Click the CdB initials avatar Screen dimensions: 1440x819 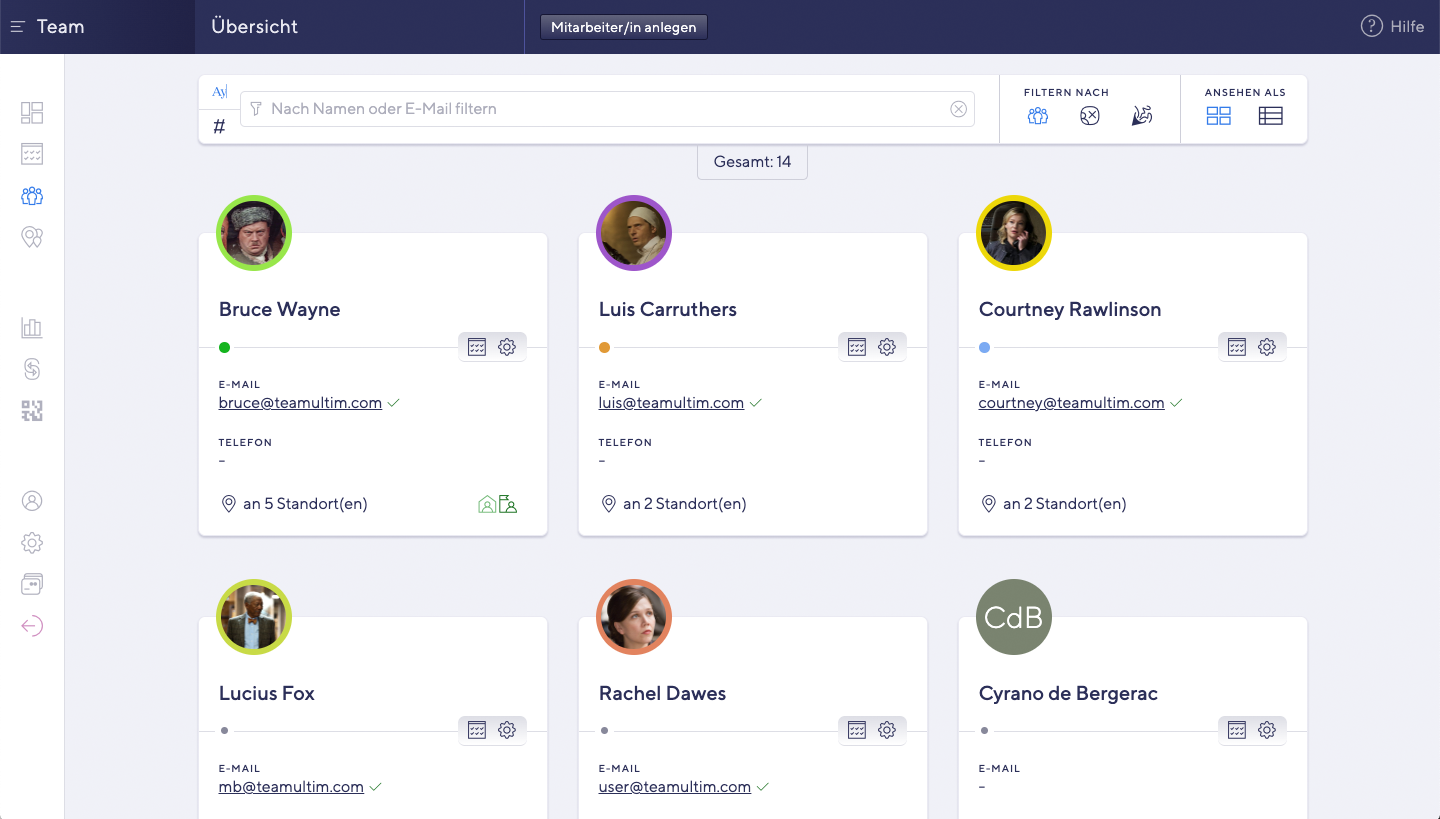[1014, 617]
